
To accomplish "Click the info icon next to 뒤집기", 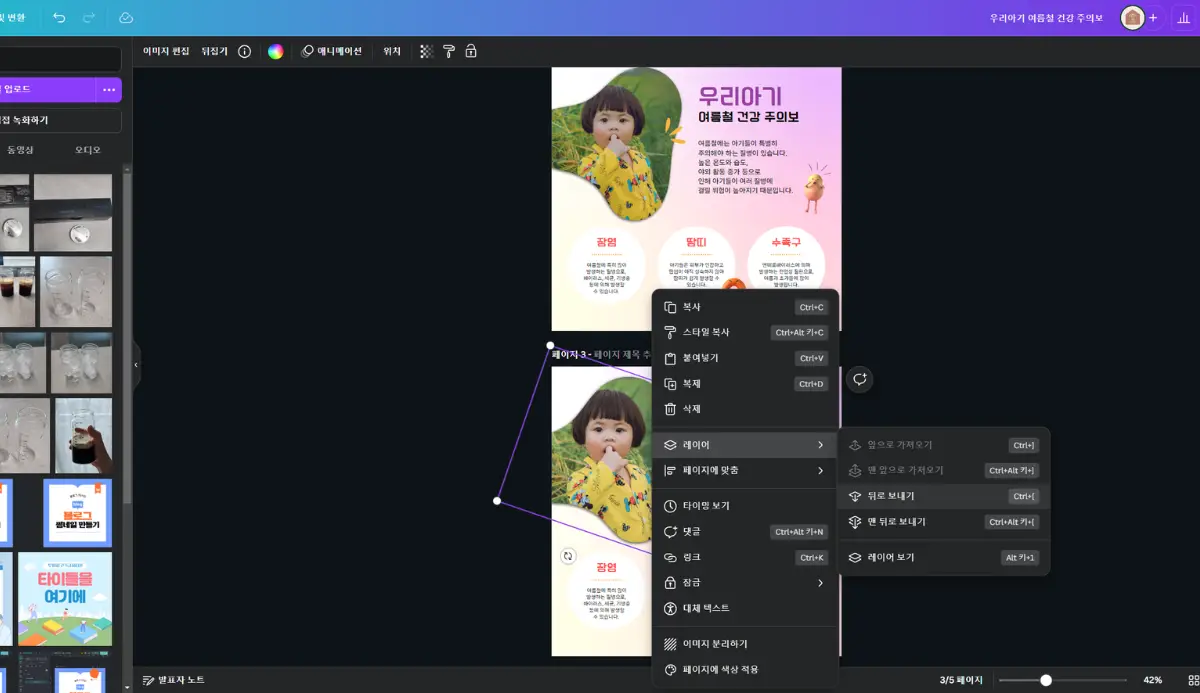I will coord(247,51).
